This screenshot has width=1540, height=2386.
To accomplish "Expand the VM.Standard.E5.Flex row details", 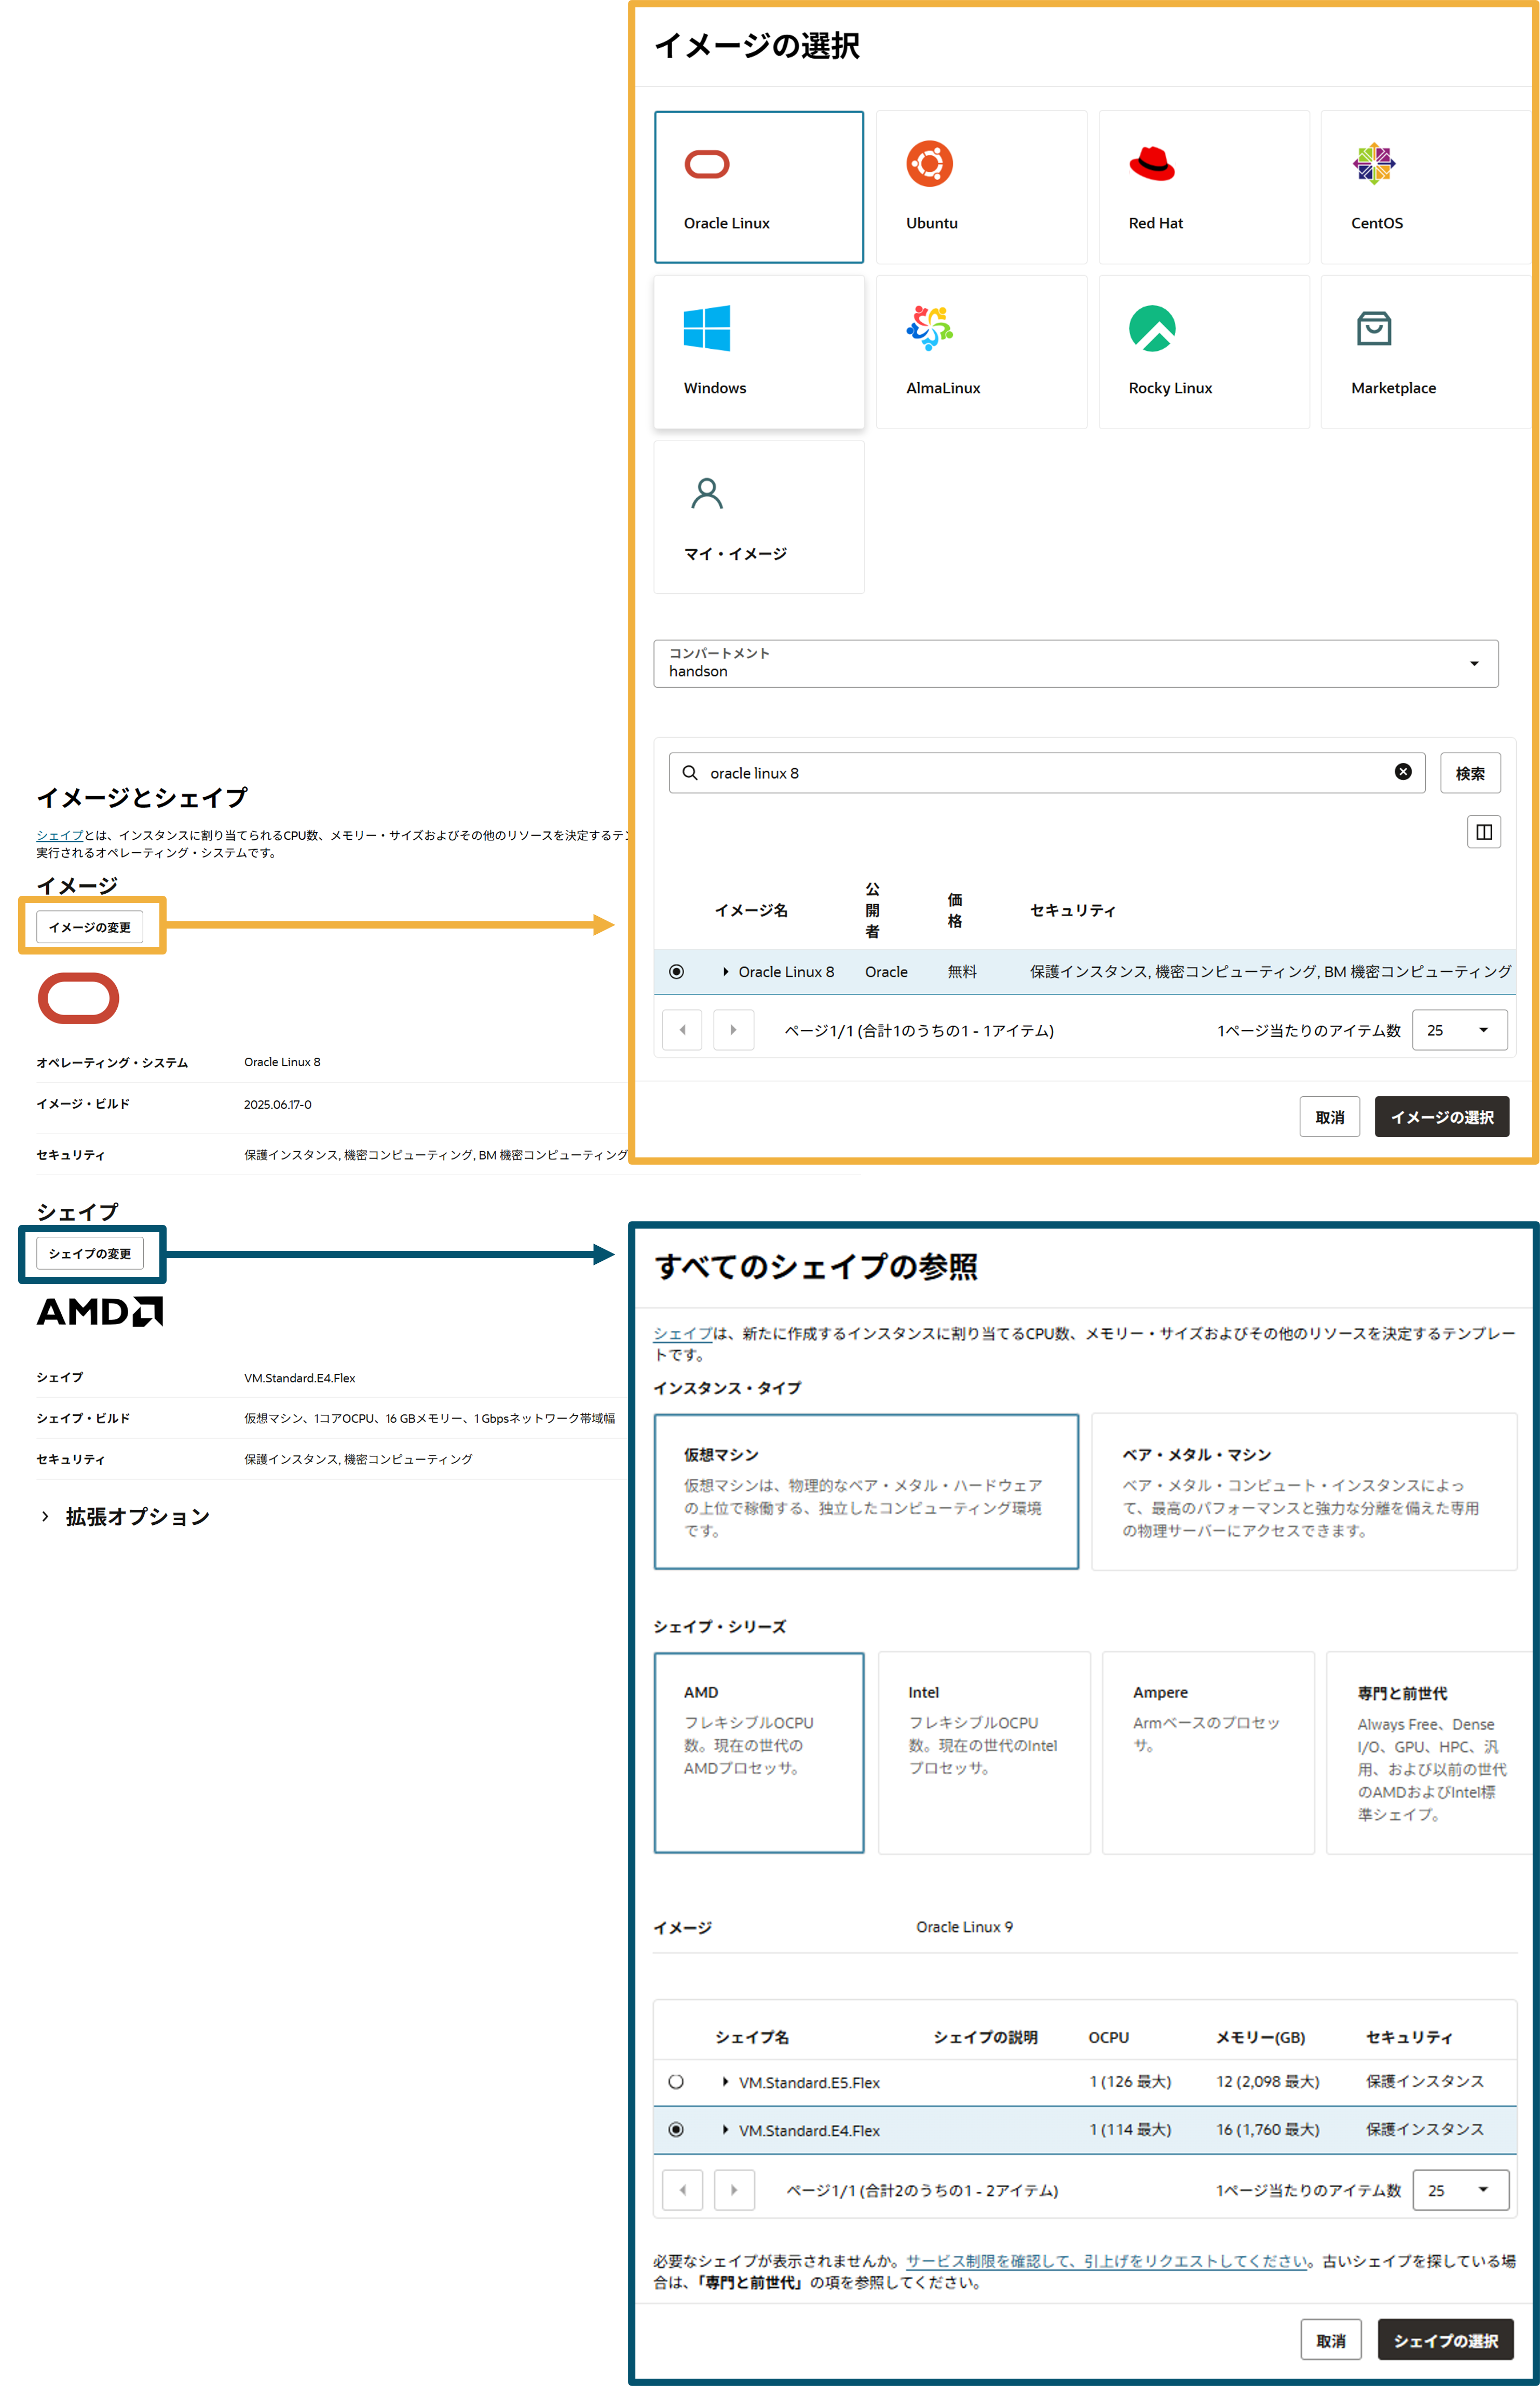I will coord(725,2082).
